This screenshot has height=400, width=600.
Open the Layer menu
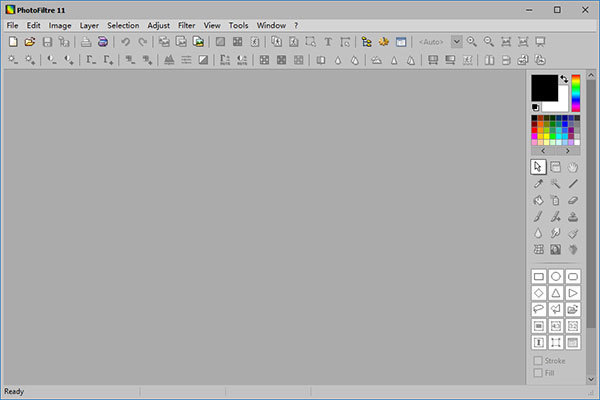[x=89, y=26]
